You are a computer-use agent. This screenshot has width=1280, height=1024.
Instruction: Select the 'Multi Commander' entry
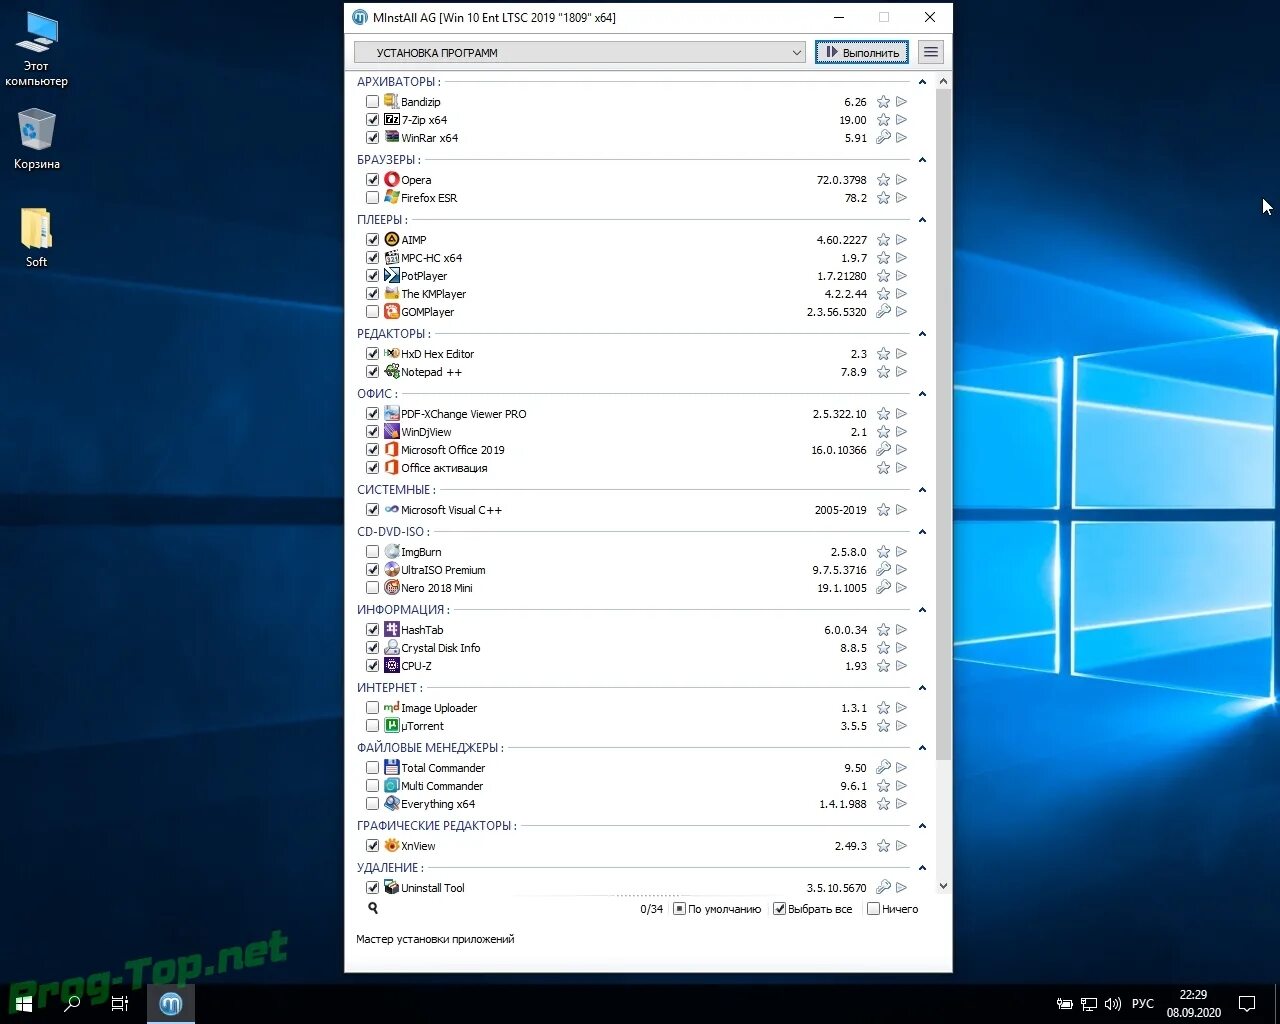(442, 786)
